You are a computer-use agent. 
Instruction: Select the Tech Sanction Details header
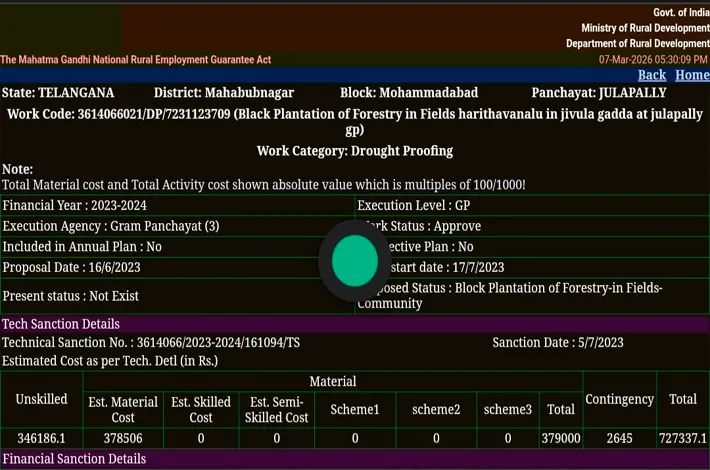(61, 324)
